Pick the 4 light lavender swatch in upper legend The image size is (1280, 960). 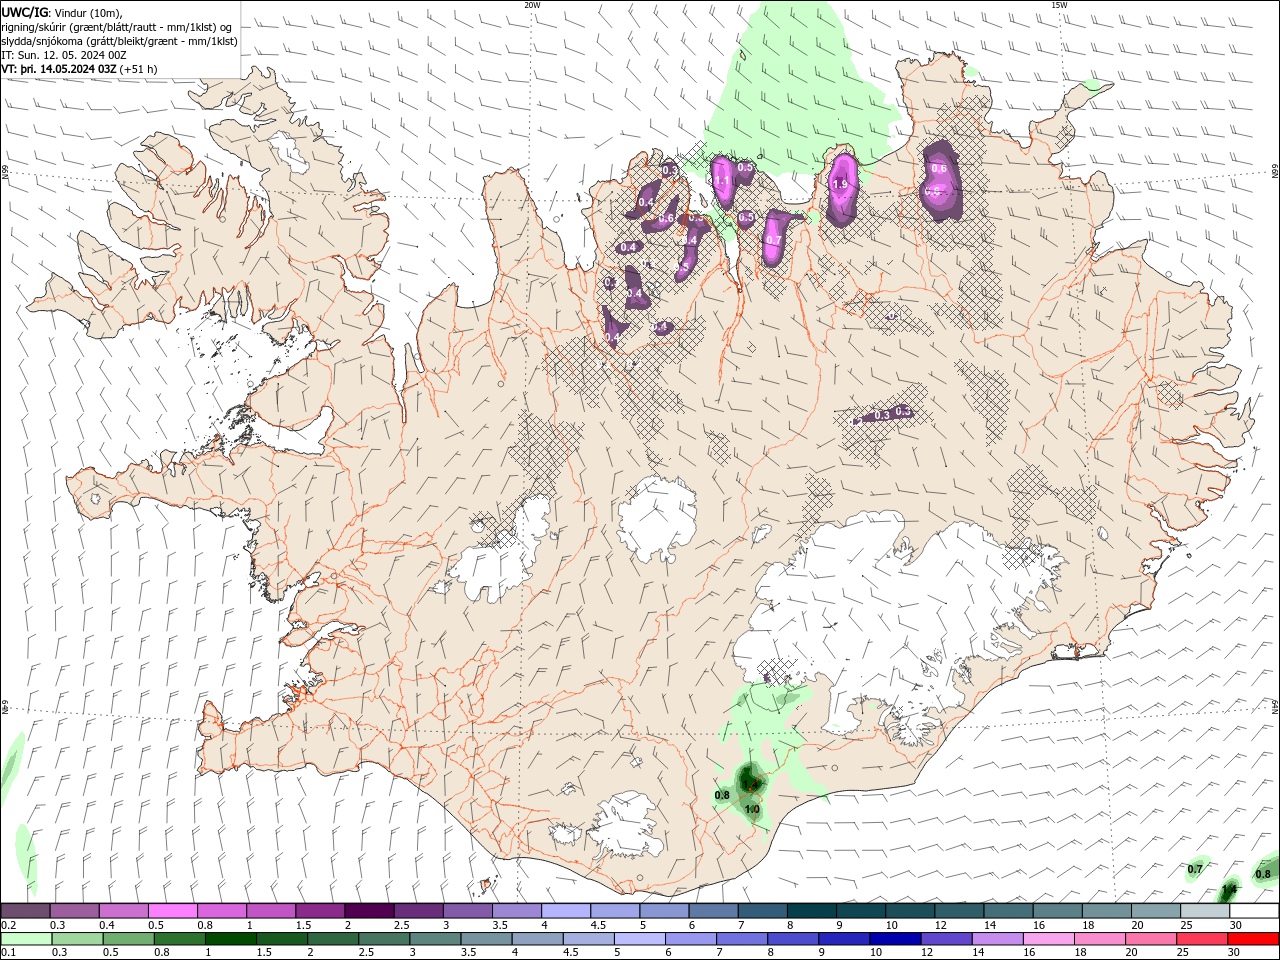click(565, 911)
